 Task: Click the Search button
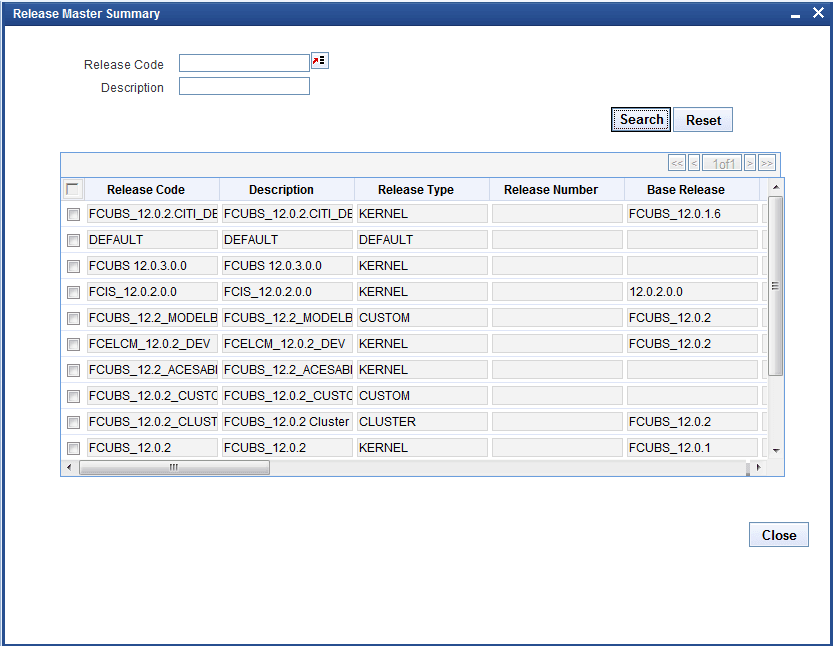[641, 120]
